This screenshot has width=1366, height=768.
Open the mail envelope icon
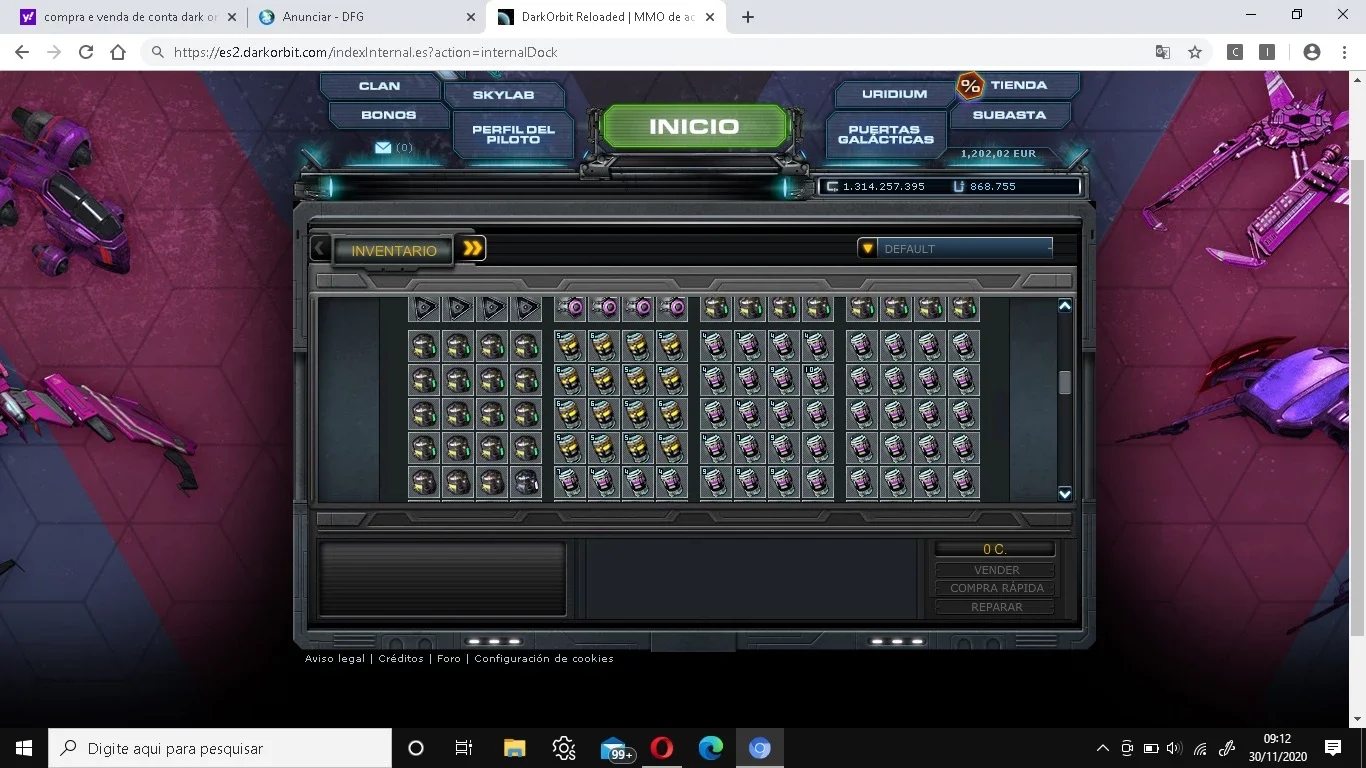(x=383, y=148)
